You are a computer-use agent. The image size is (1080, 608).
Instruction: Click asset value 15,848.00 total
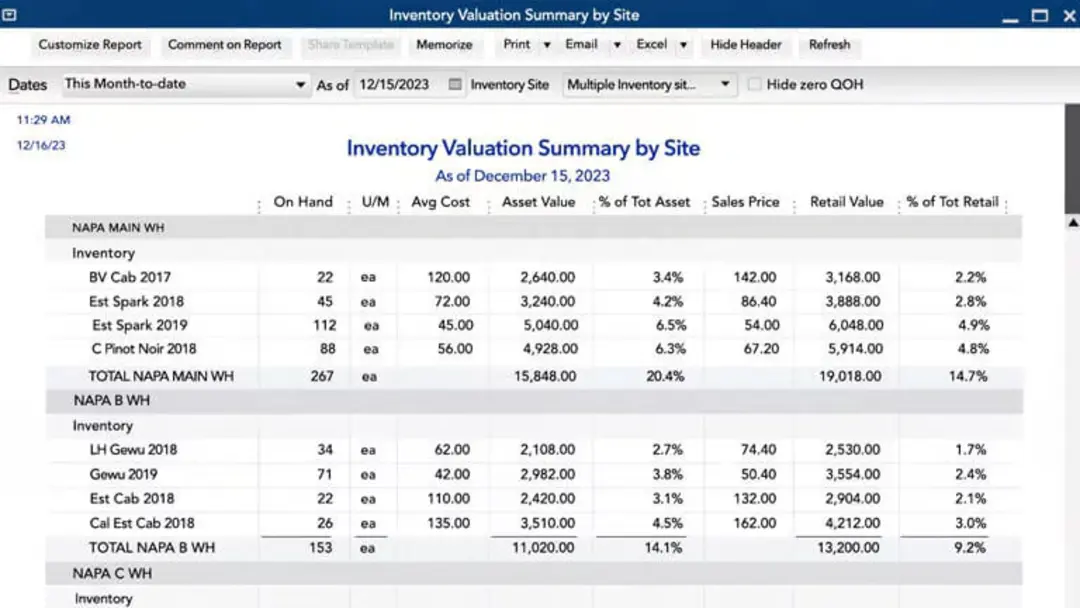click(545, 376)
